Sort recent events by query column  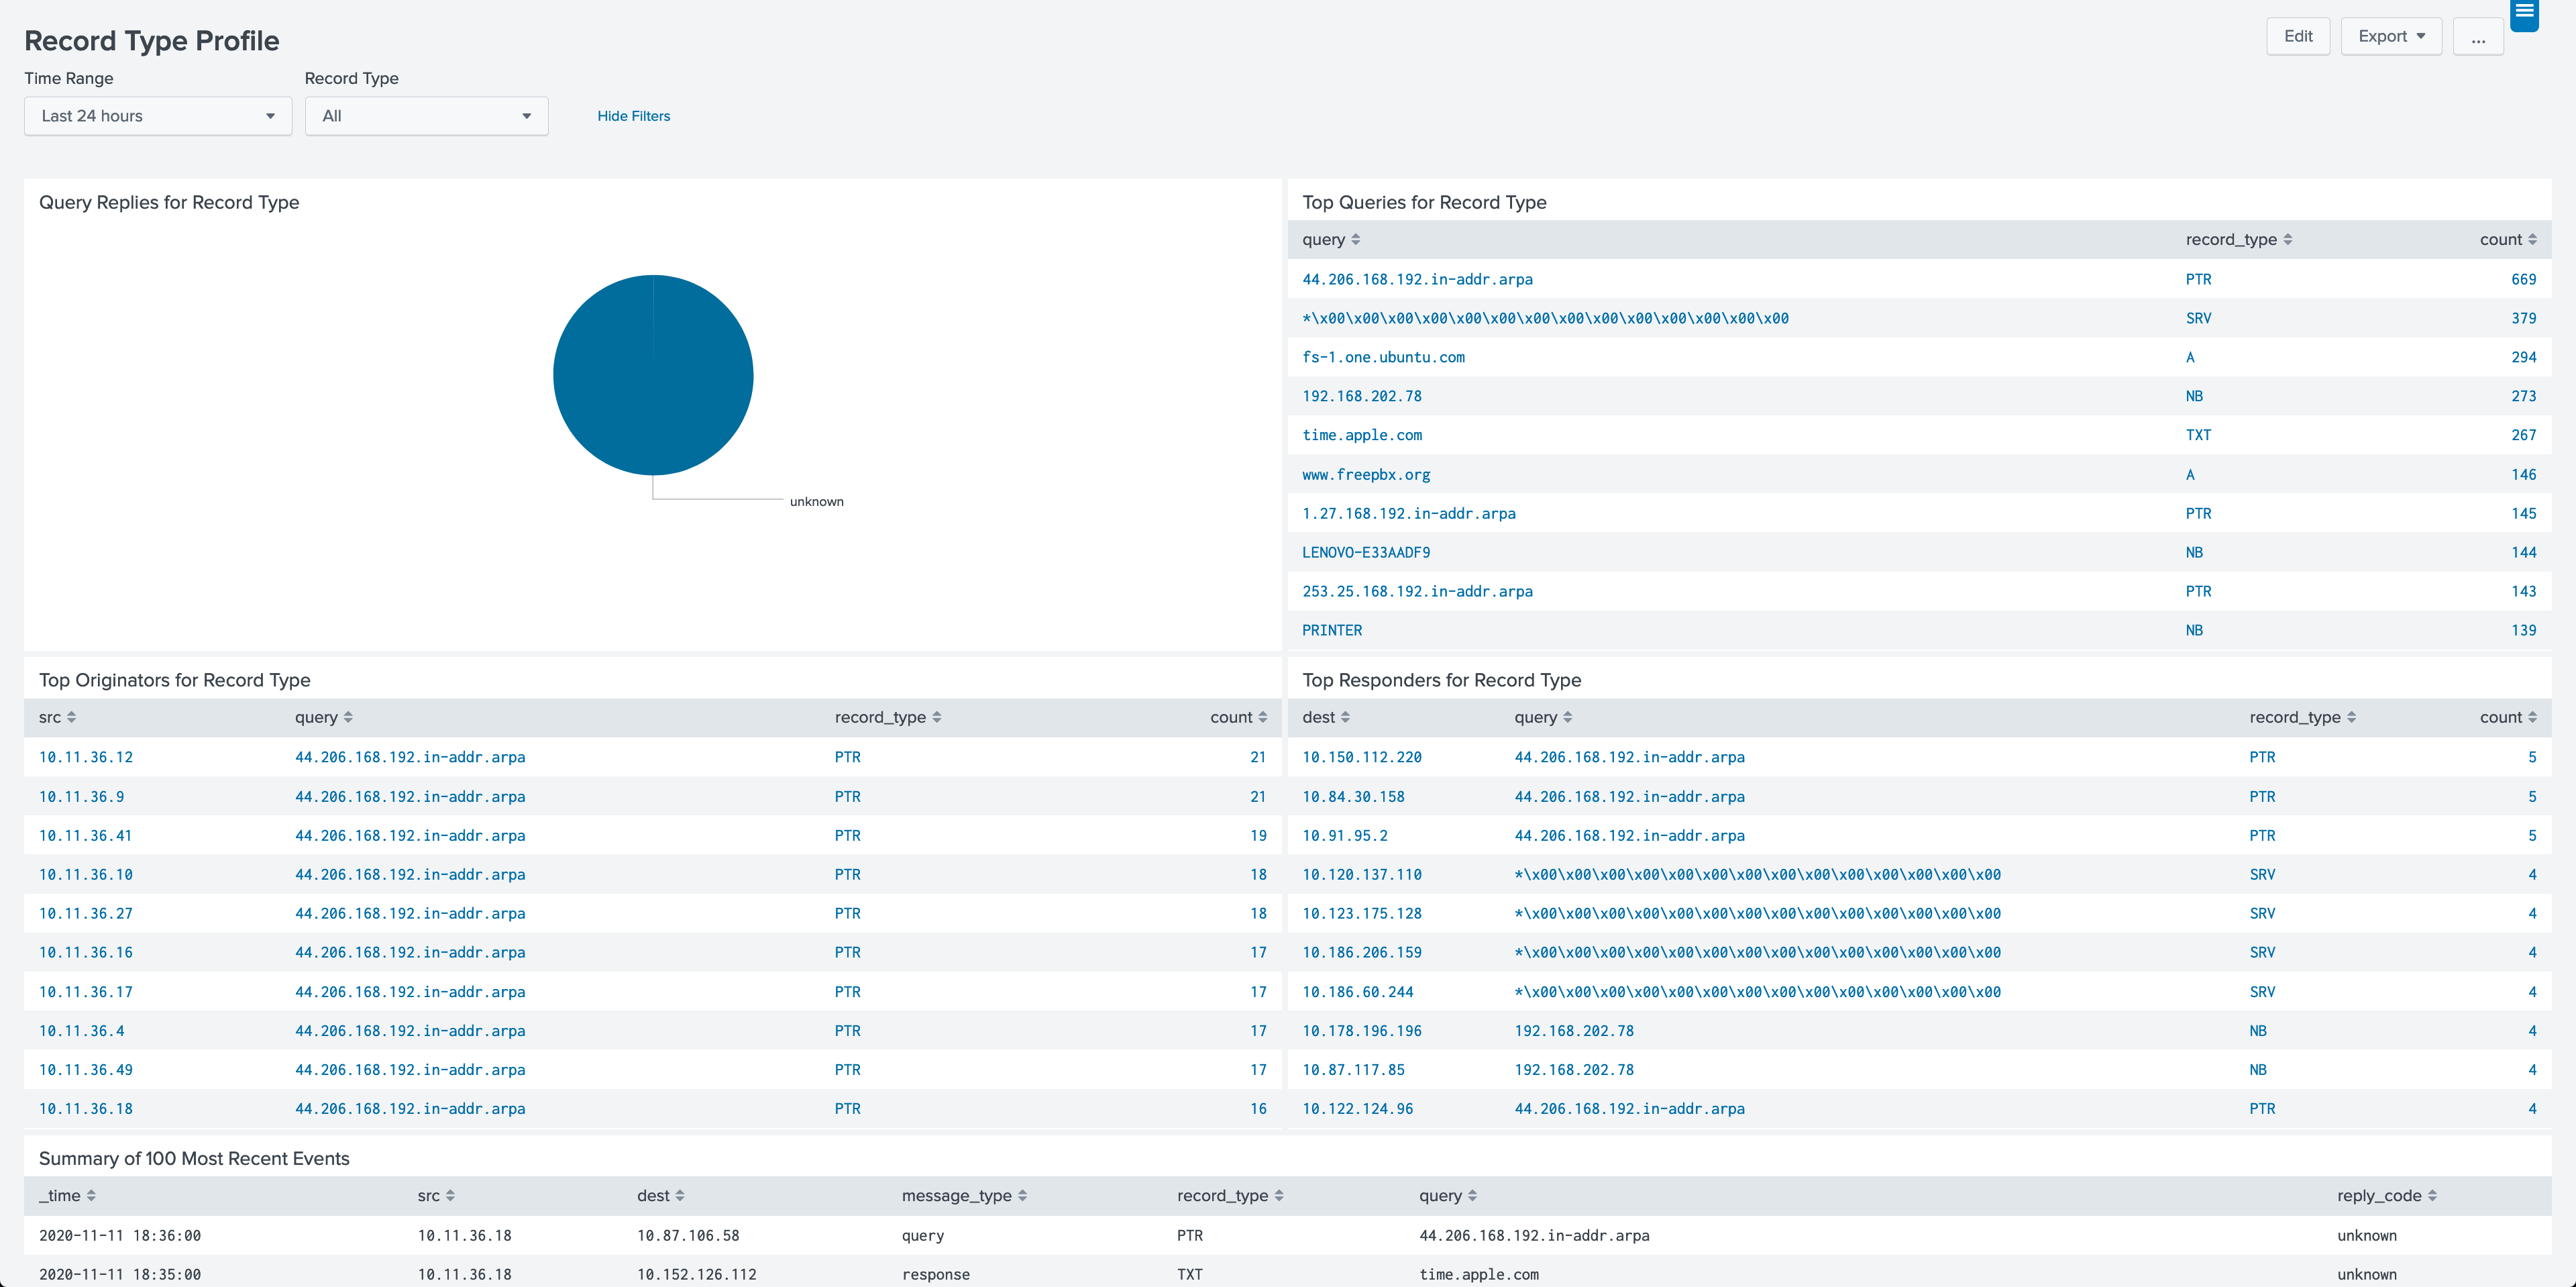click(x=1448, y=1196)
